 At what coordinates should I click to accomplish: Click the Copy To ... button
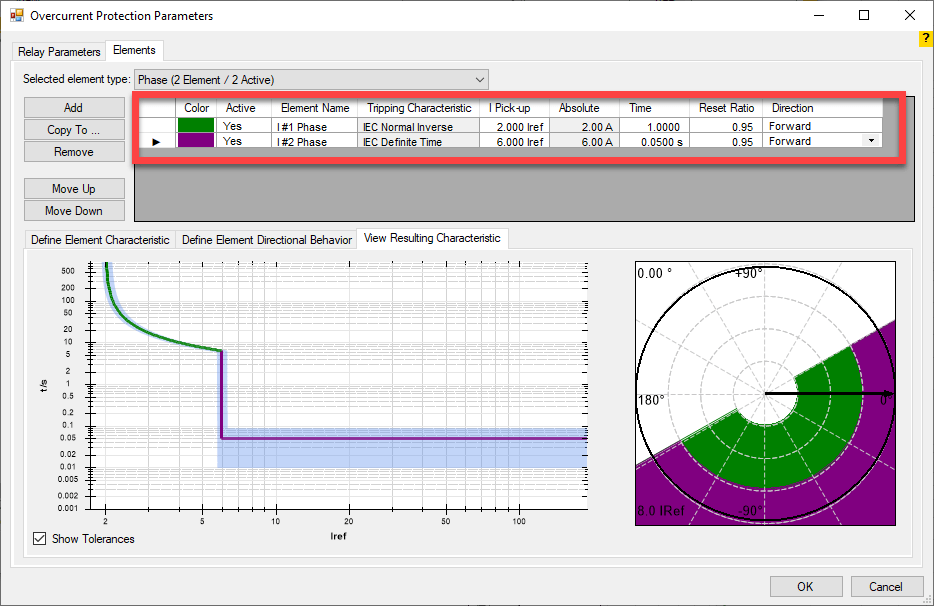click(74, 130)
